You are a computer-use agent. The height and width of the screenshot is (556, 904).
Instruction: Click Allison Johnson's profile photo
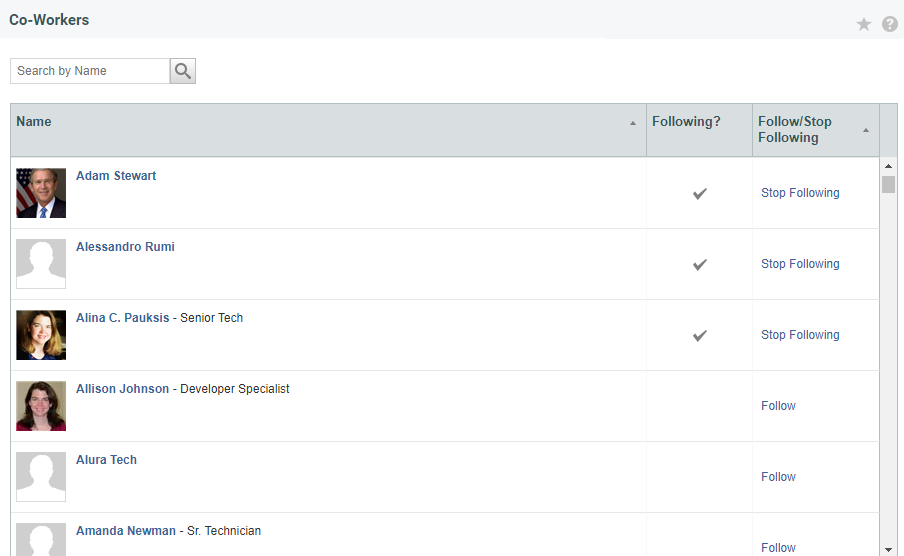(41, 406)
